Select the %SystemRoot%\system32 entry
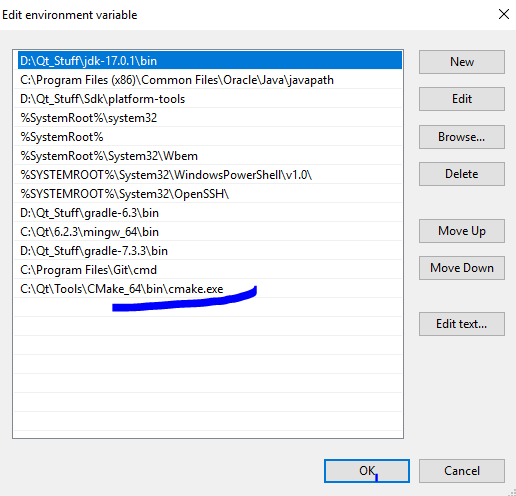Screen dimensions: 516x496 210,118
